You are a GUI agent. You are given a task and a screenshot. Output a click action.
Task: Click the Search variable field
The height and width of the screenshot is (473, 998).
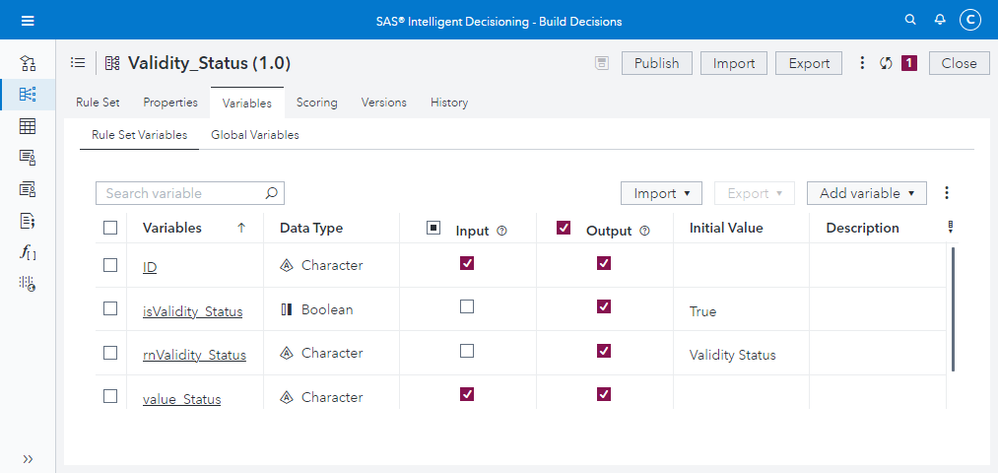182,193
